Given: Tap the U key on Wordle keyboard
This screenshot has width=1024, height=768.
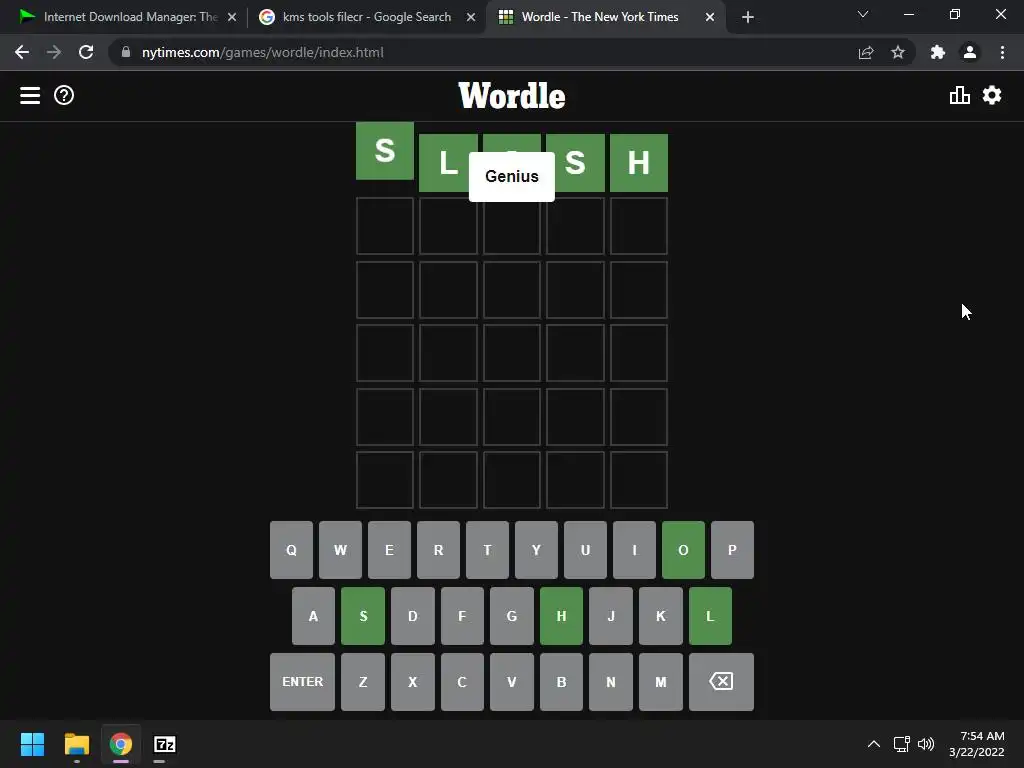Looking at the screenshot, I should click(585, 550).
